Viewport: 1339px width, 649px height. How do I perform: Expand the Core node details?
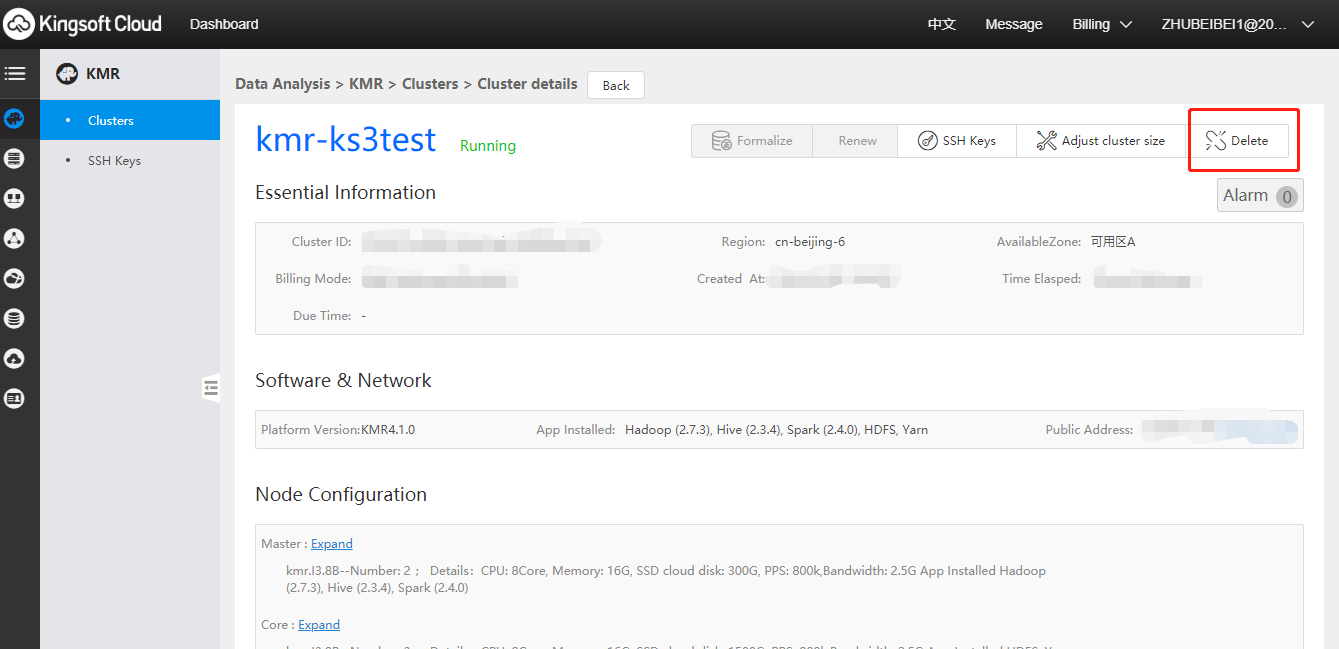319,625
